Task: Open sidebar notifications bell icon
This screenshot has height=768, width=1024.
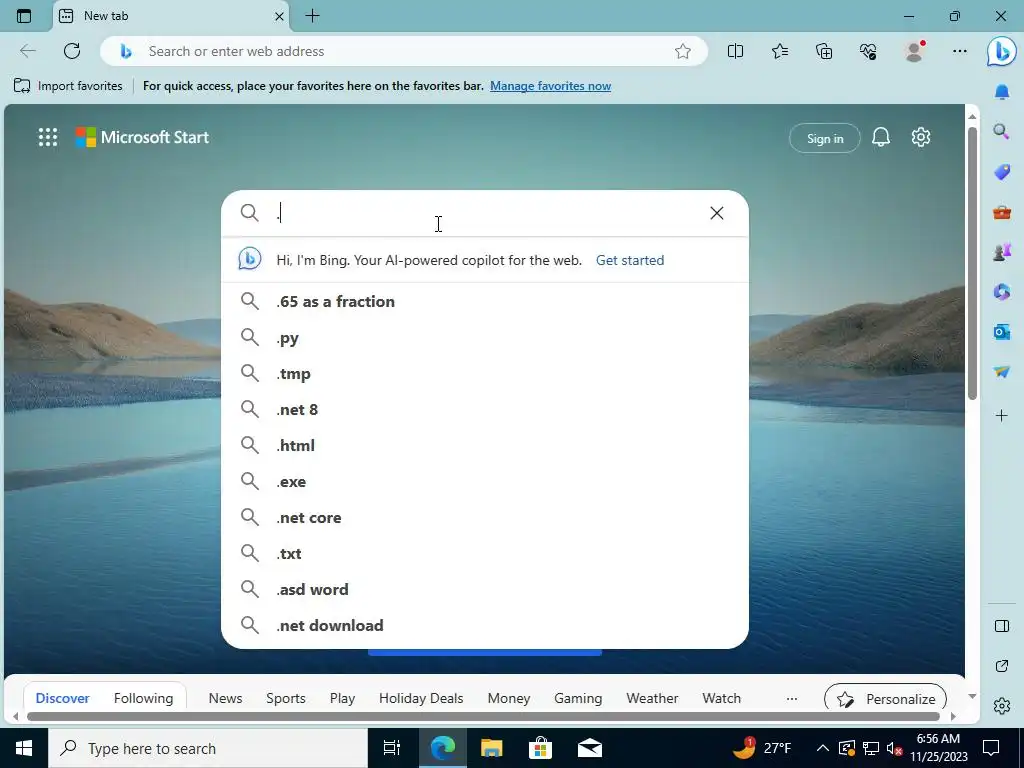Action: tap(1002, 92)
